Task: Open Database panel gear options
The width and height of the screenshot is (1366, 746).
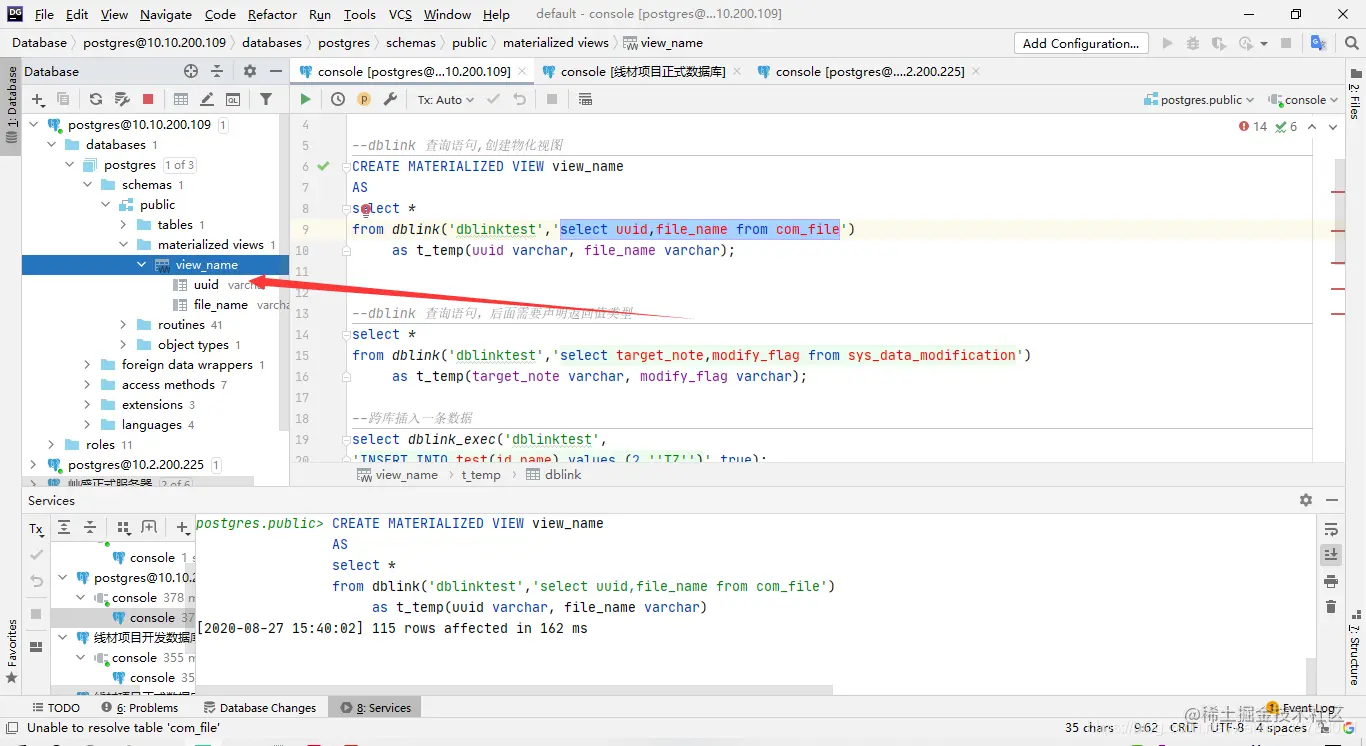Action: [250, 71]
